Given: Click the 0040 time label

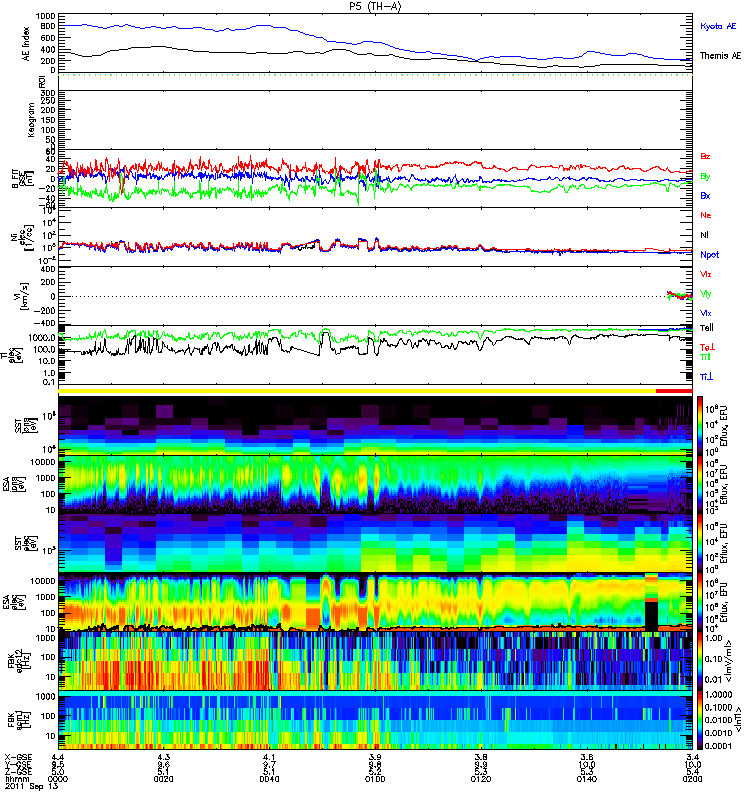Looking at the screenshot, I should pos(269,779).
